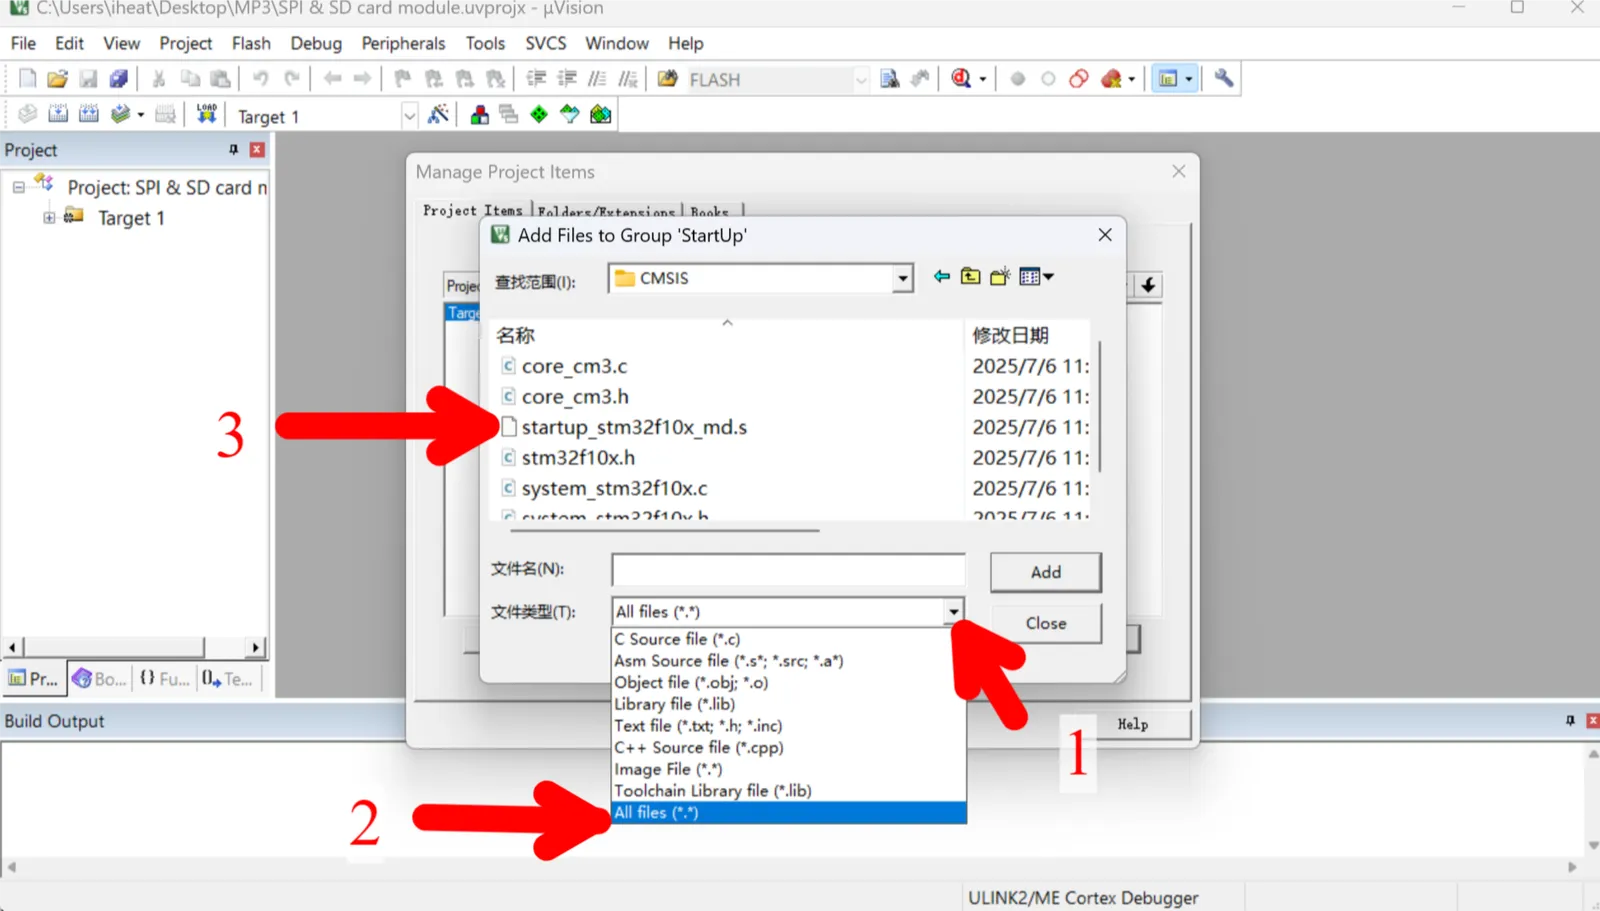This screenshot has height=911, width=1600.
Task: Launch the Pack Installer icon
Action: 600,114
